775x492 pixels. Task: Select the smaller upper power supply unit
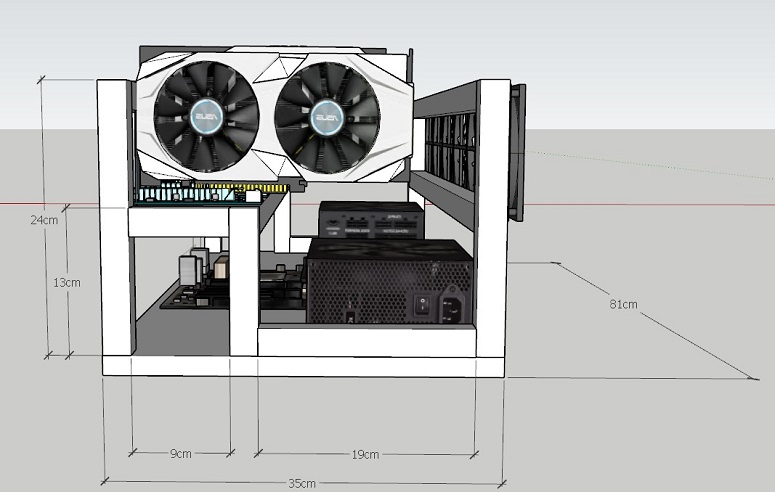pos(372,220)
